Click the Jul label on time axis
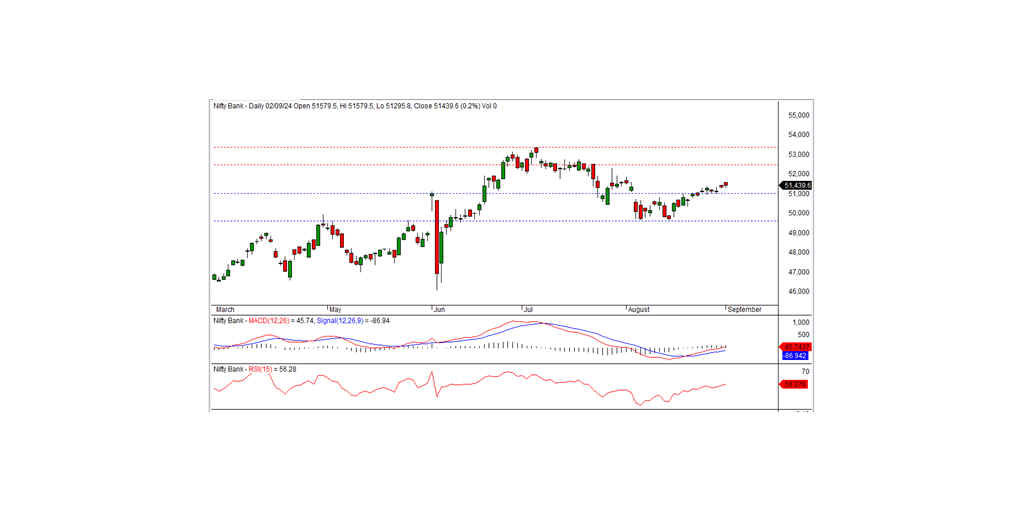Viewport: 1021px width, 524px height. (x=527, y=310)
